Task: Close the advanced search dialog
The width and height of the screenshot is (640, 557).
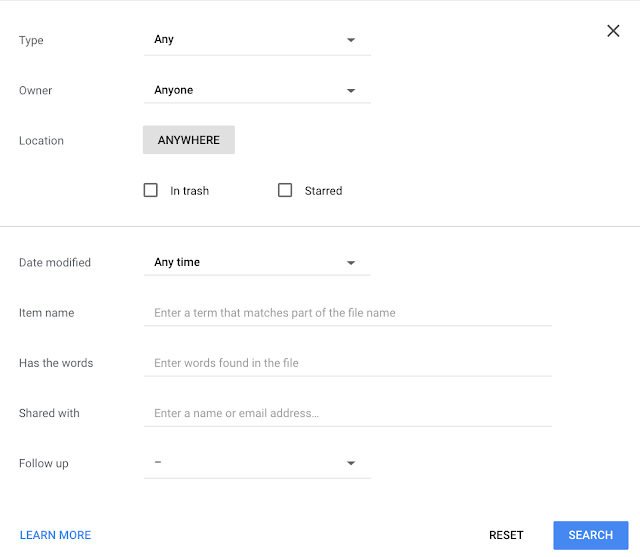Action: 613,31
